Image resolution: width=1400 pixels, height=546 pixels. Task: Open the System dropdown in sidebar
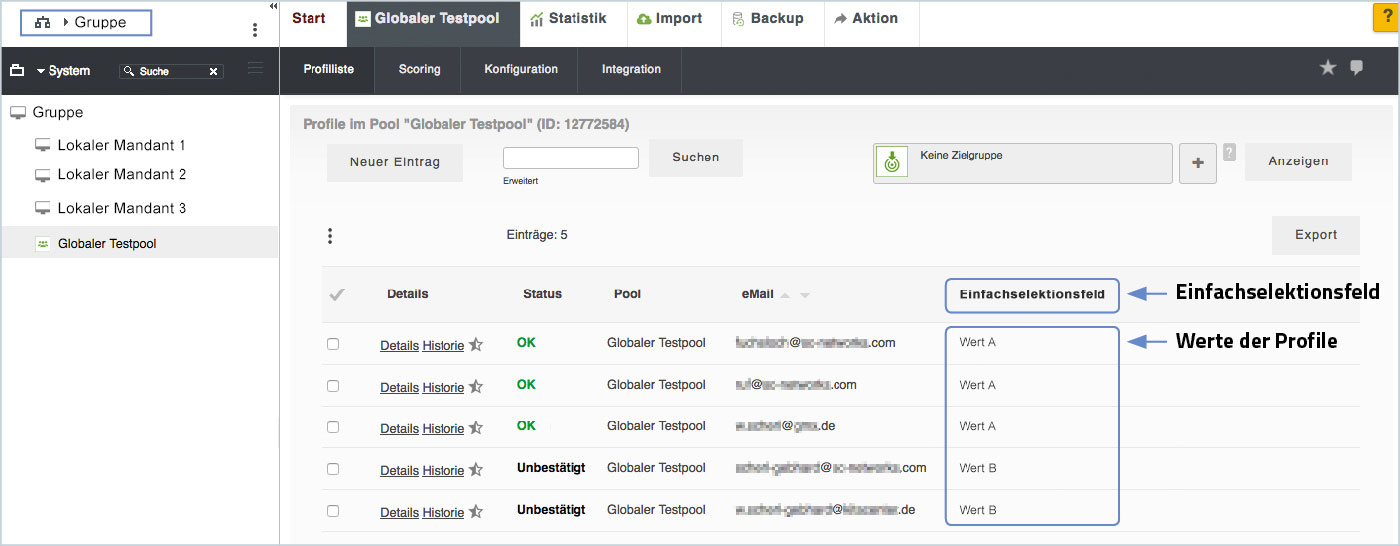[62, 71]
